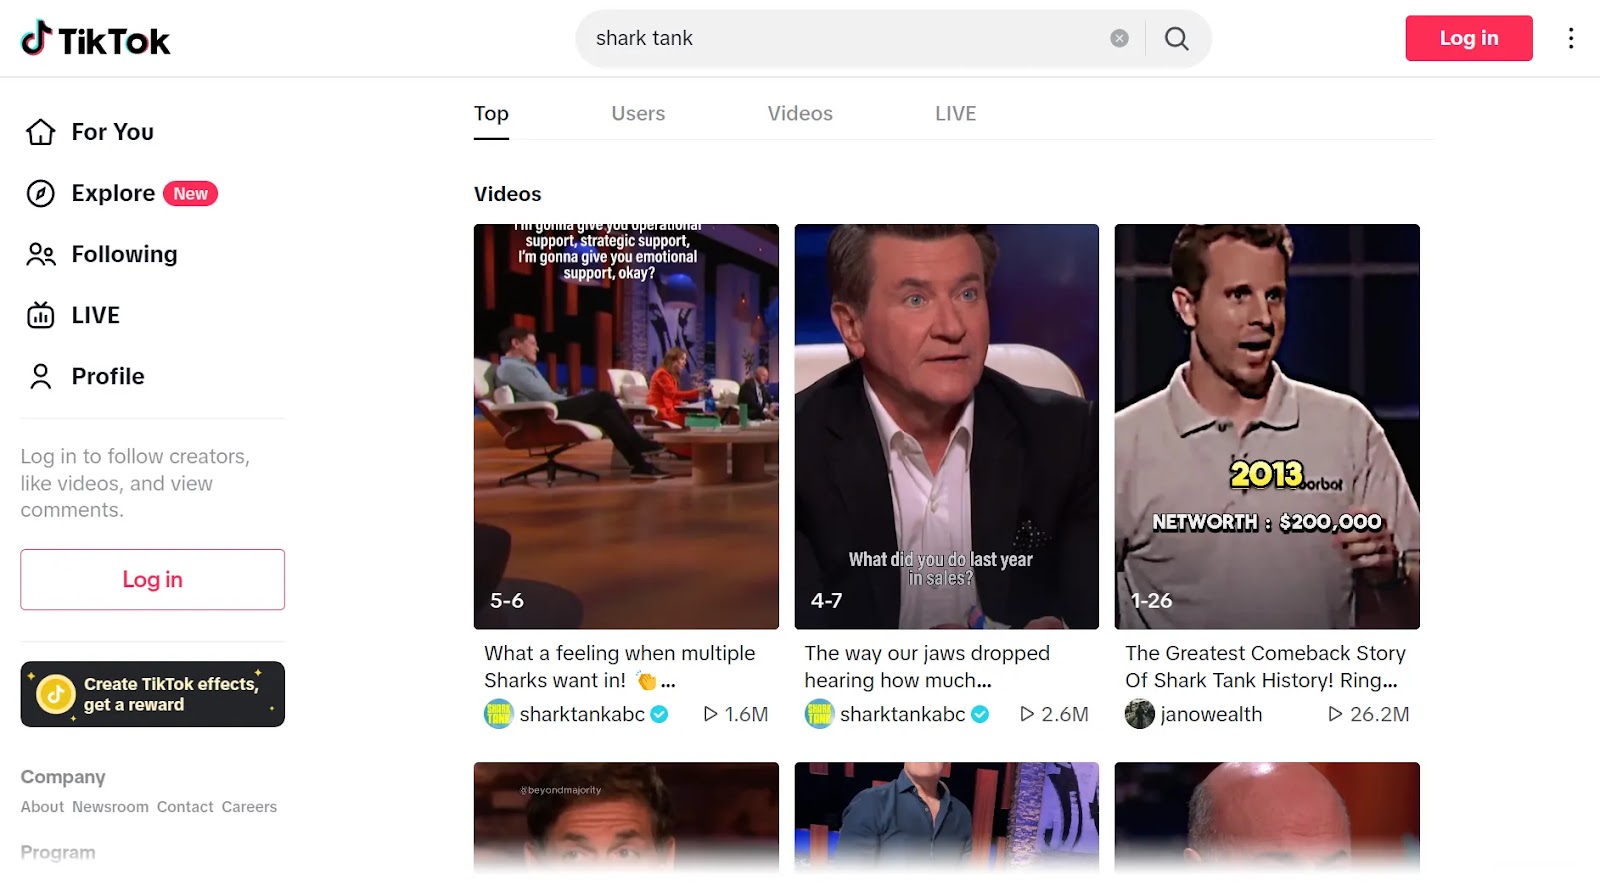Click the Explore compass icon

pyautogui.click(x=41, y=193)
